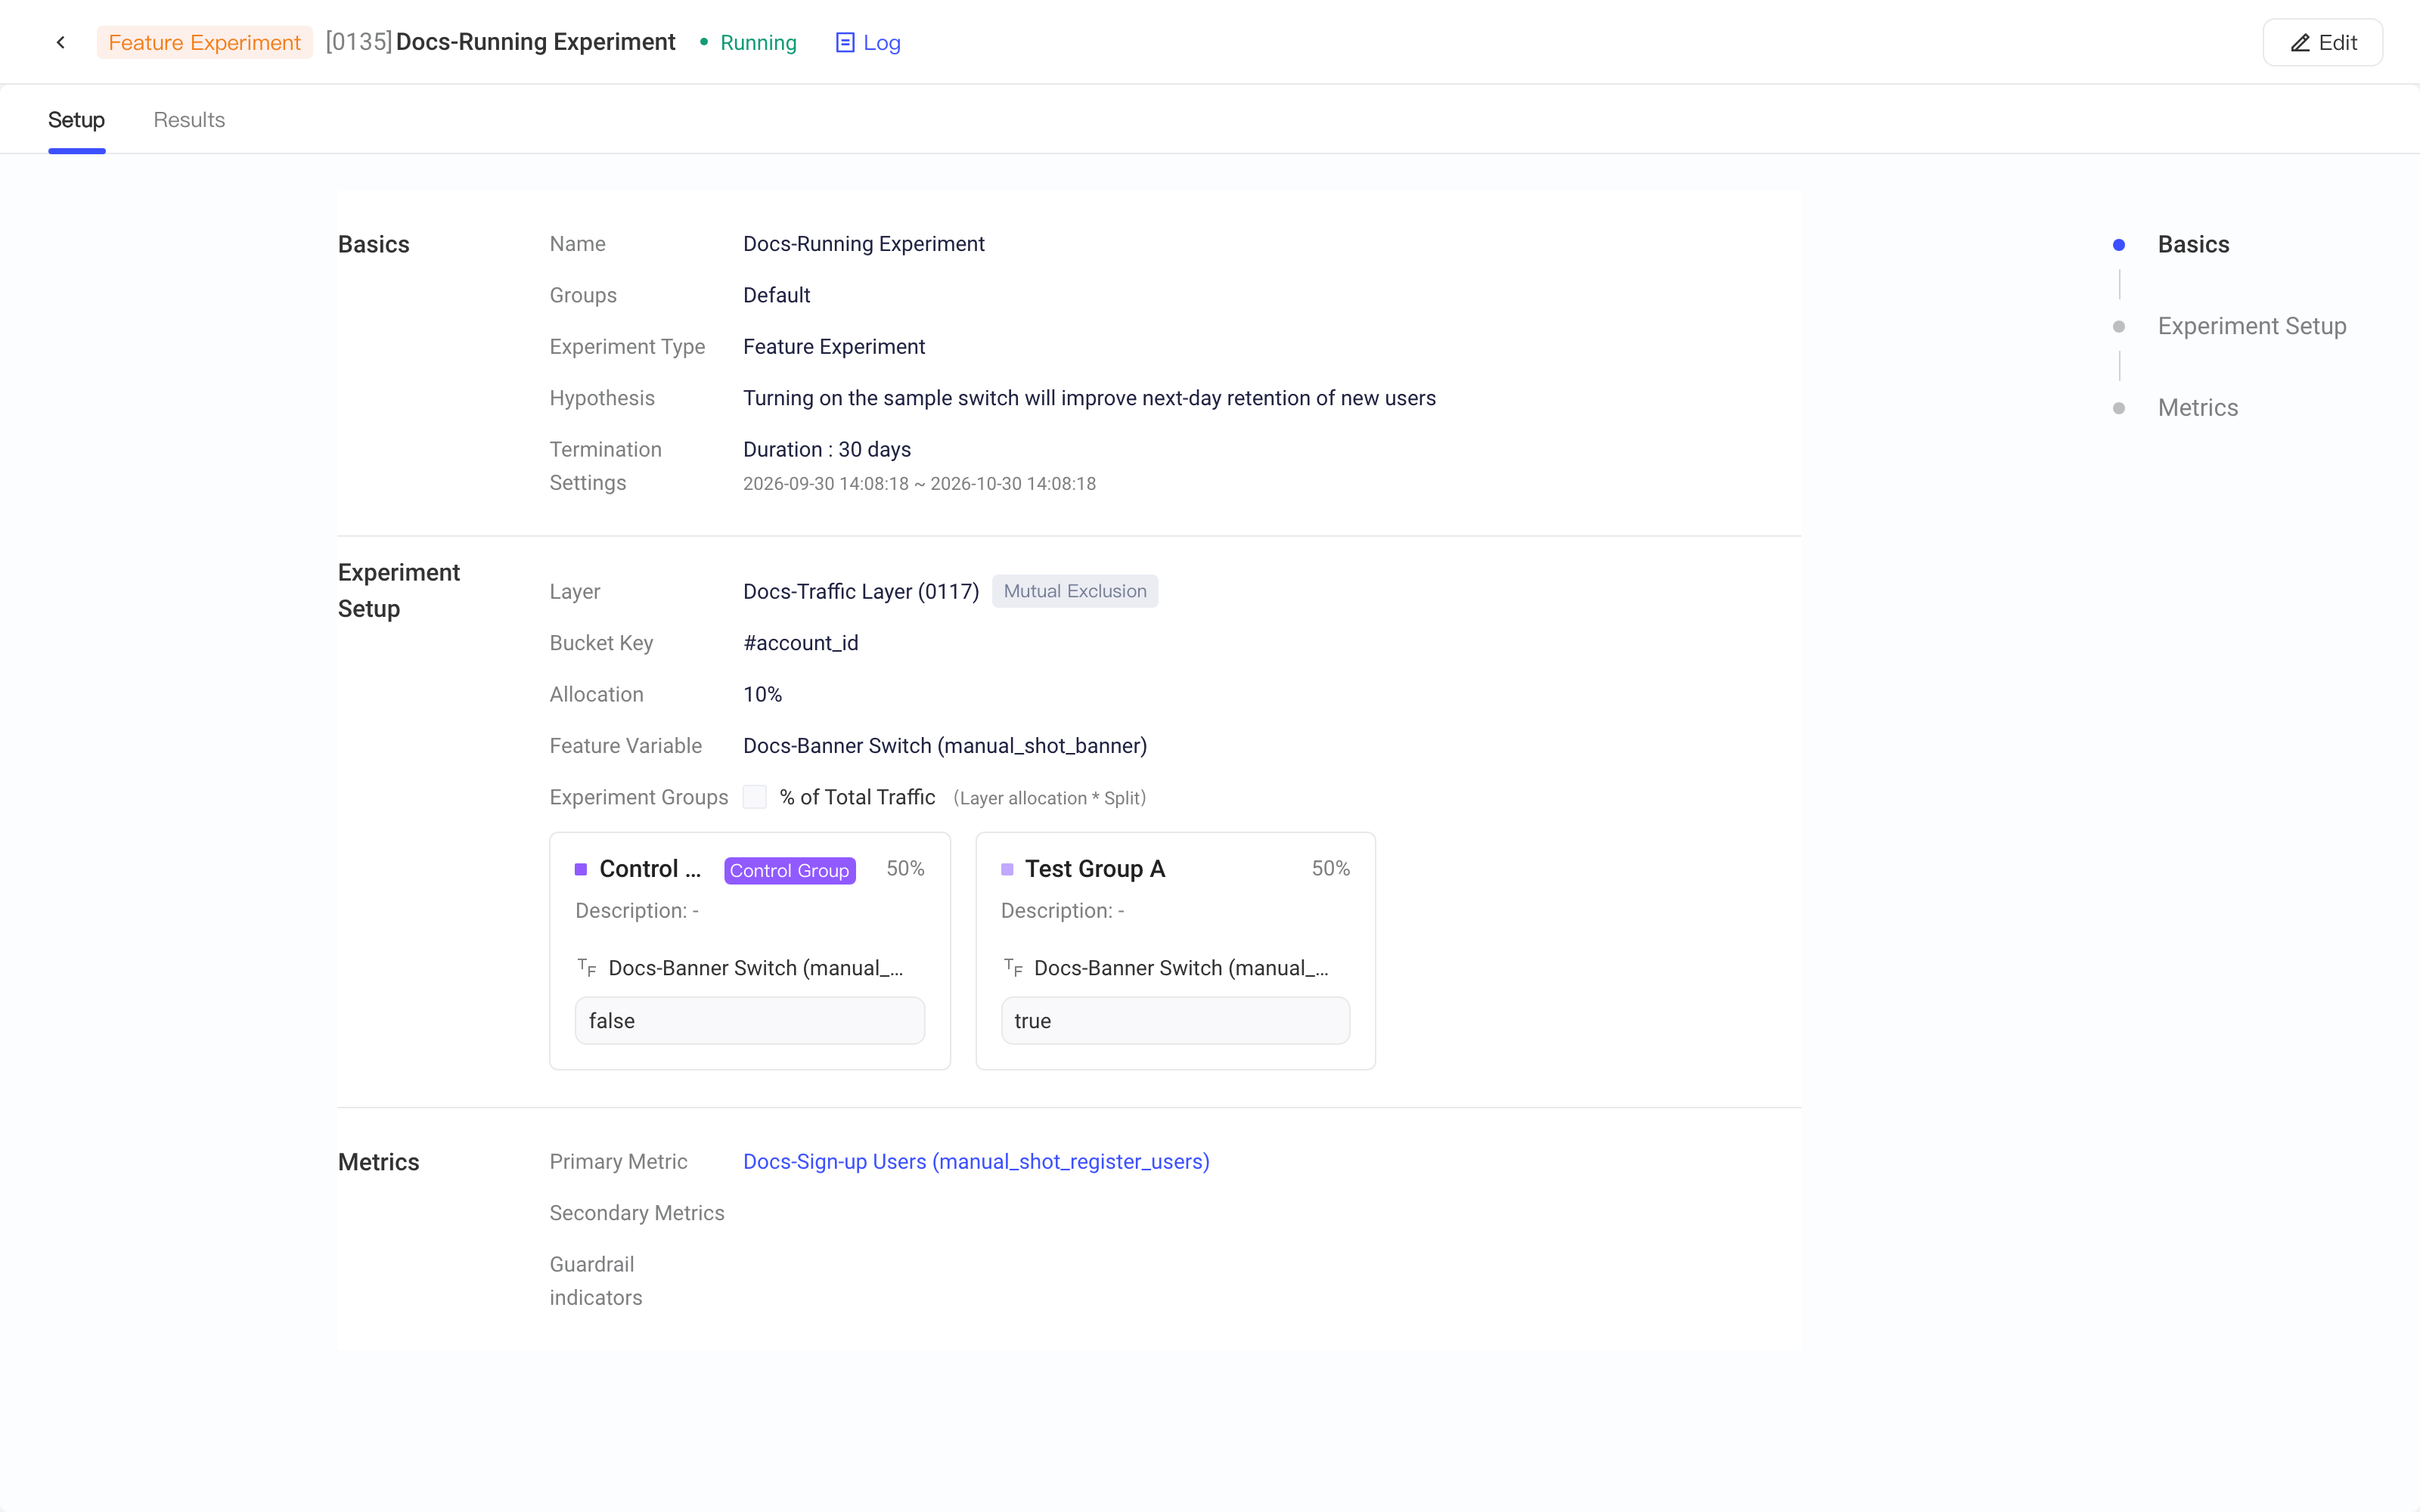Click the Test Group A color square
The height and width of the screenshot is (1512, 2420).
click(x=1007, y=869)
